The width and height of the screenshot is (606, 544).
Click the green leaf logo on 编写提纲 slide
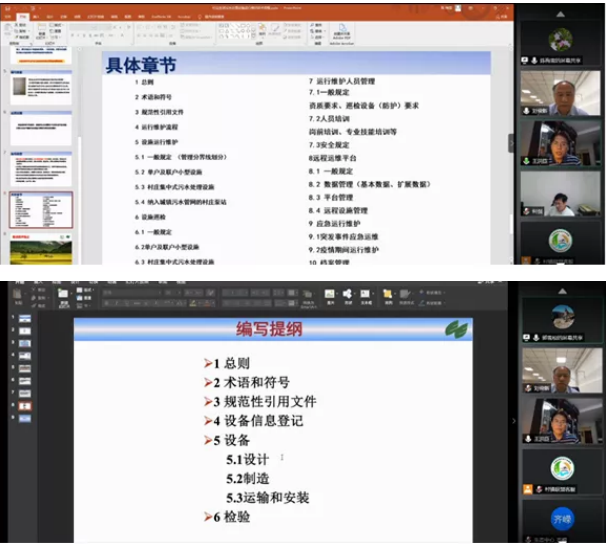[456, 330]
